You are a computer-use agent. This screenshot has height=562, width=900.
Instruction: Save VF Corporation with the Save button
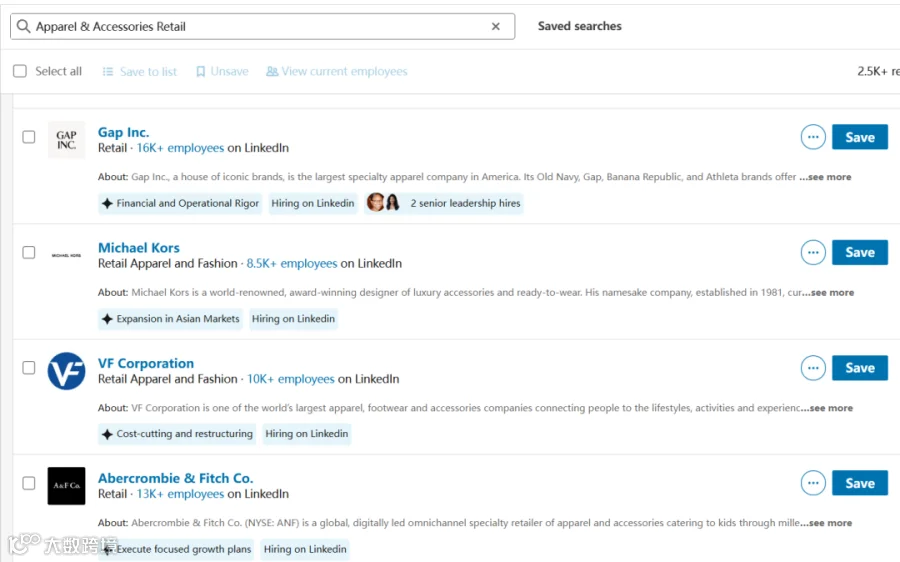click(860, 368)
